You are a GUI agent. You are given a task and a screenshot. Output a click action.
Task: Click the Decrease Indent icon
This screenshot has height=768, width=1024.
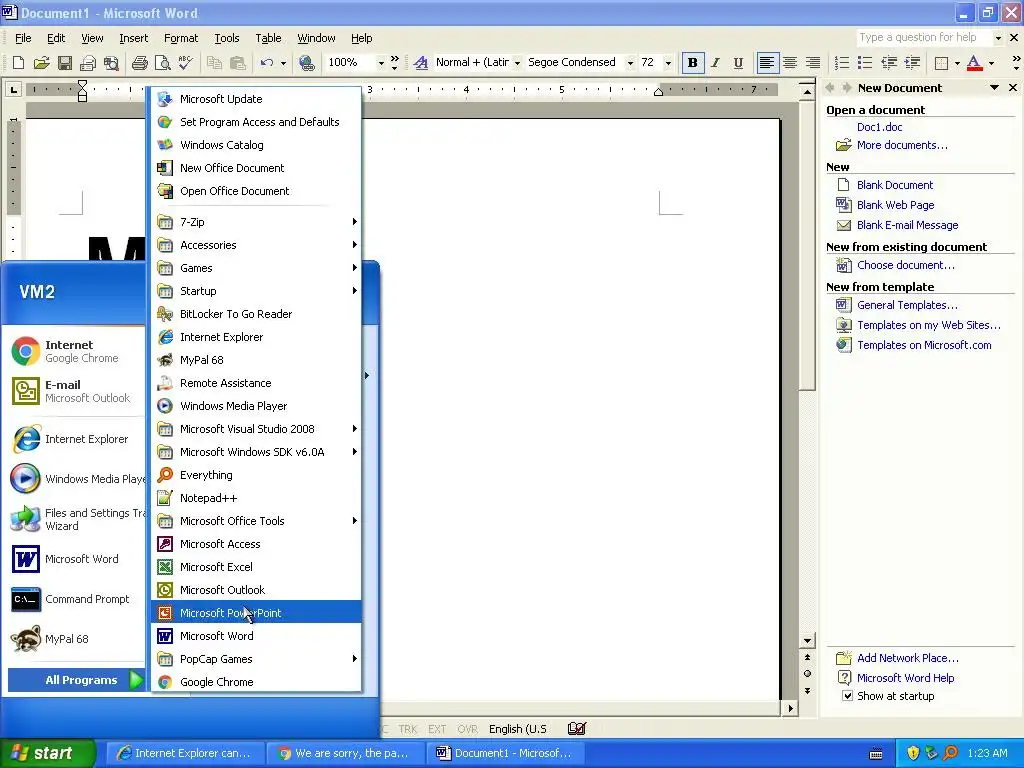[x=889, y=63]
